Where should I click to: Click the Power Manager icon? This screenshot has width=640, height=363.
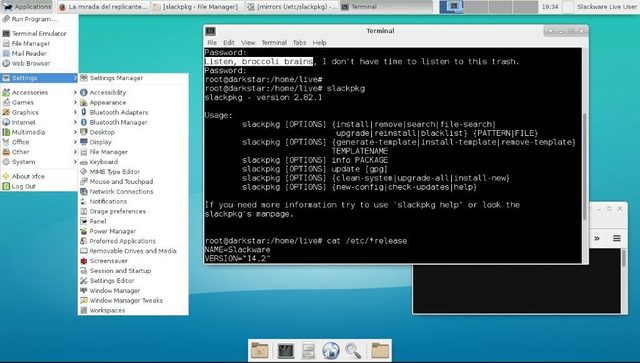click(84, 231)
